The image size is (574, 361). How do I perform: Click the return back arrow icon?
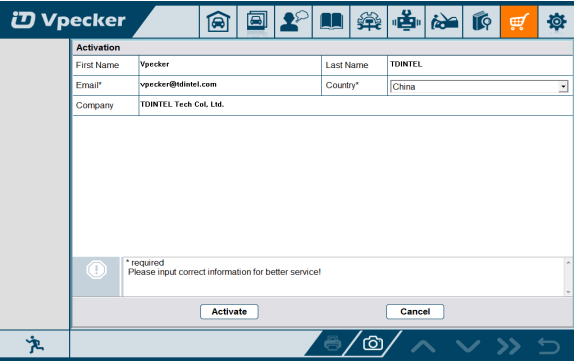click(549, 346)
